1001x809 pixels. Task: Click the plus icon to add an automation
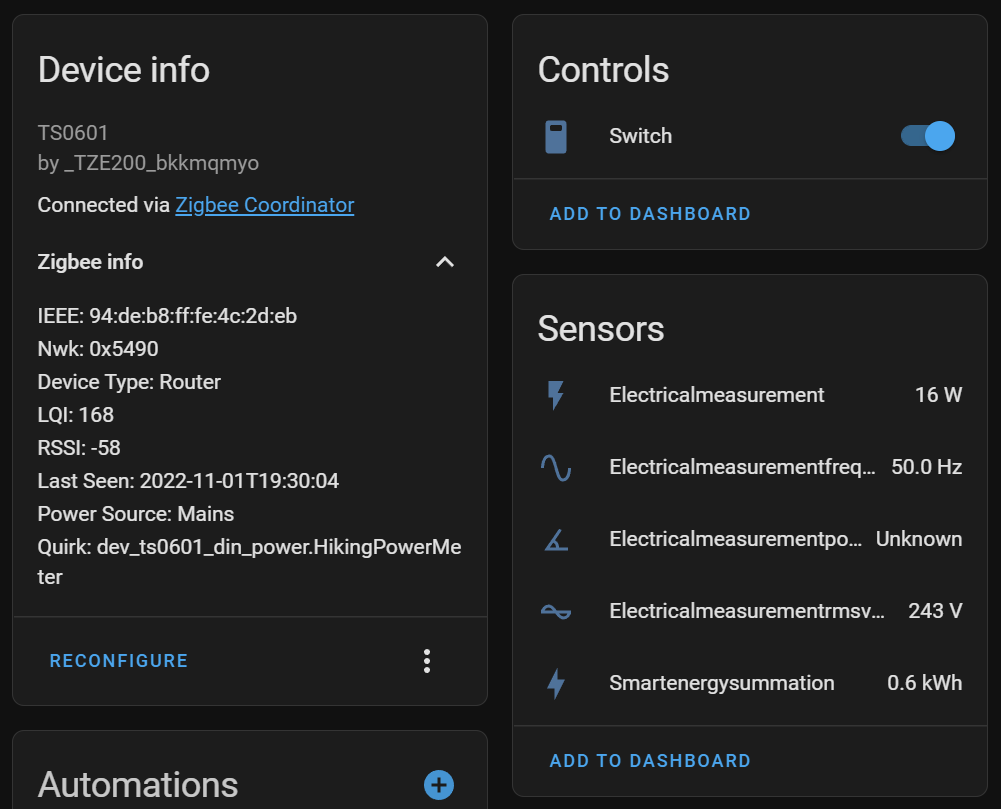[x=438, y=785]
